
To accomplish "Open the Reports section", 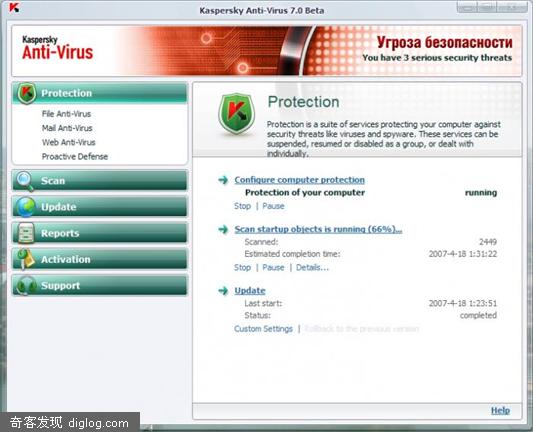I will tap(99, 233).
